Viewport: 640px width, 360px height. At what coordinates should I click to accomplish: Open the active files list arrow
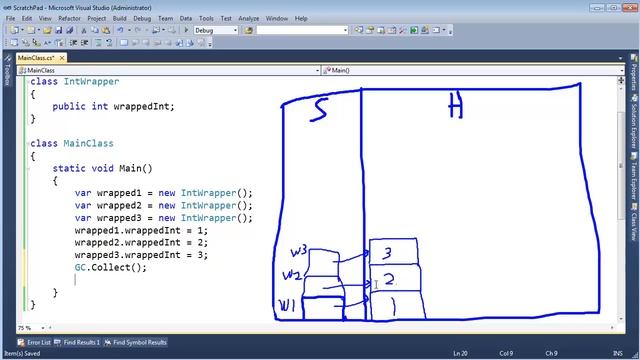click(620, 58)
